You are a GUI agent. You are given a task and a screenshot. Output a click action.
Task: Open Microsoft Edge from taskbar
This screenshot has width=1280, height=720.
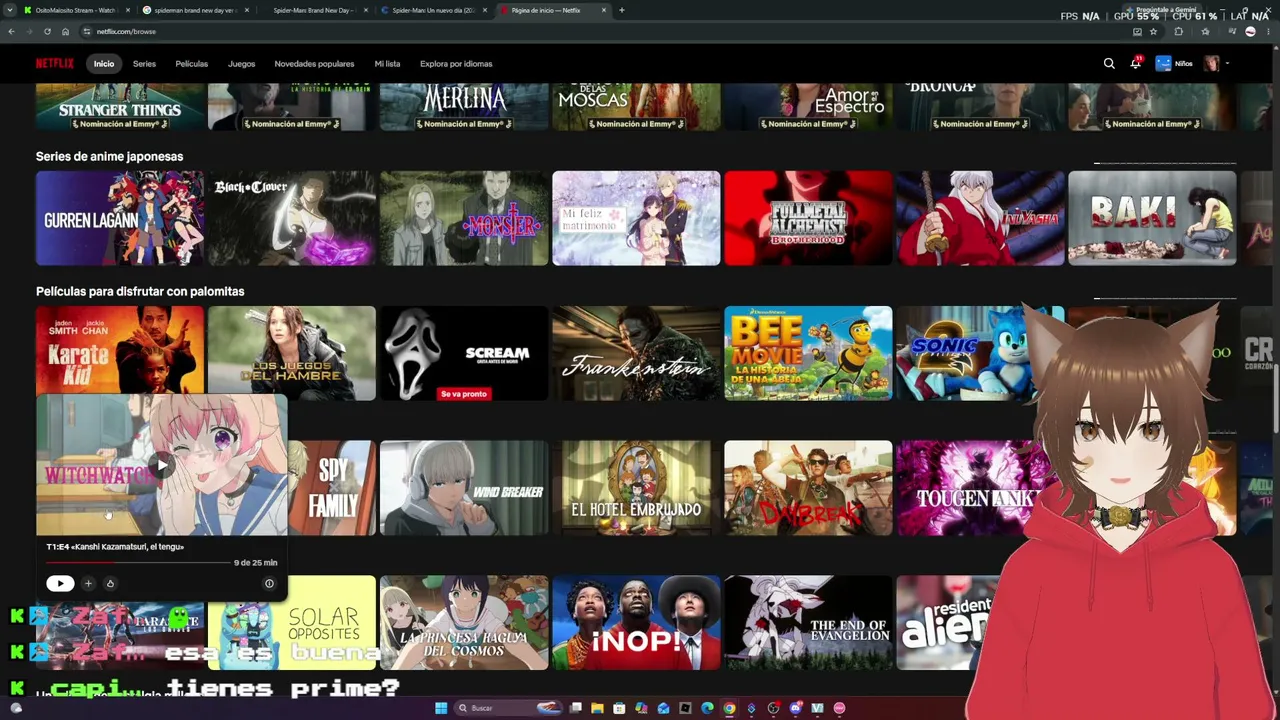(707, 708)
